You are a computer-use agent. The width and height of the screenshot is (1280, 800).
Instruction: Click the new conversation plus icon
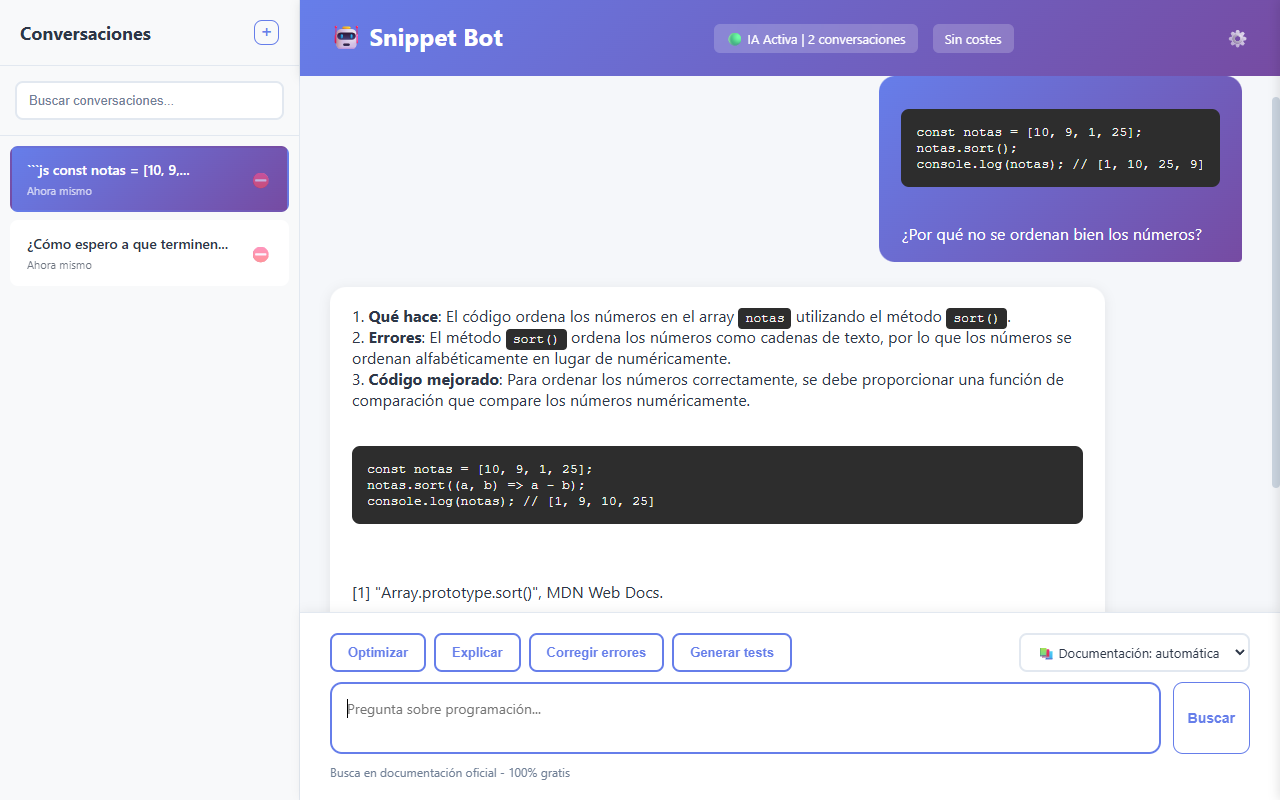266,33
